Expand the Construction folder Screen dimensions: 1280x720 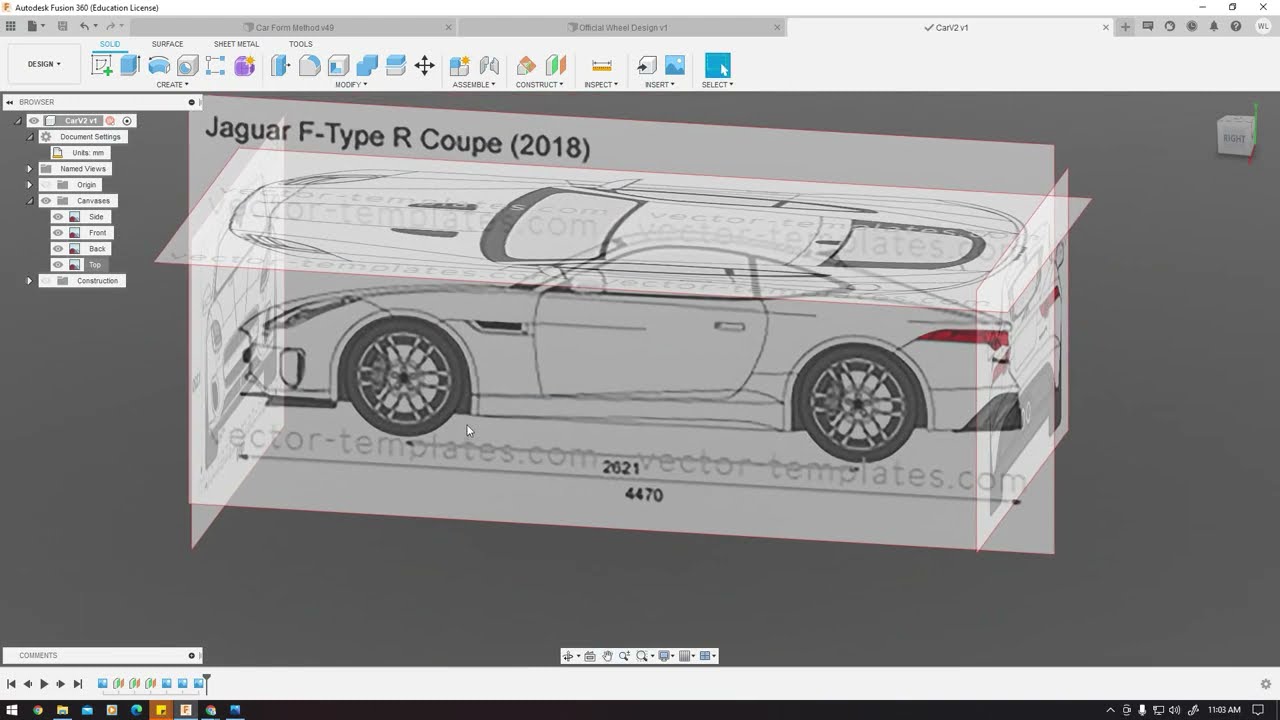(x=29, y=281)
